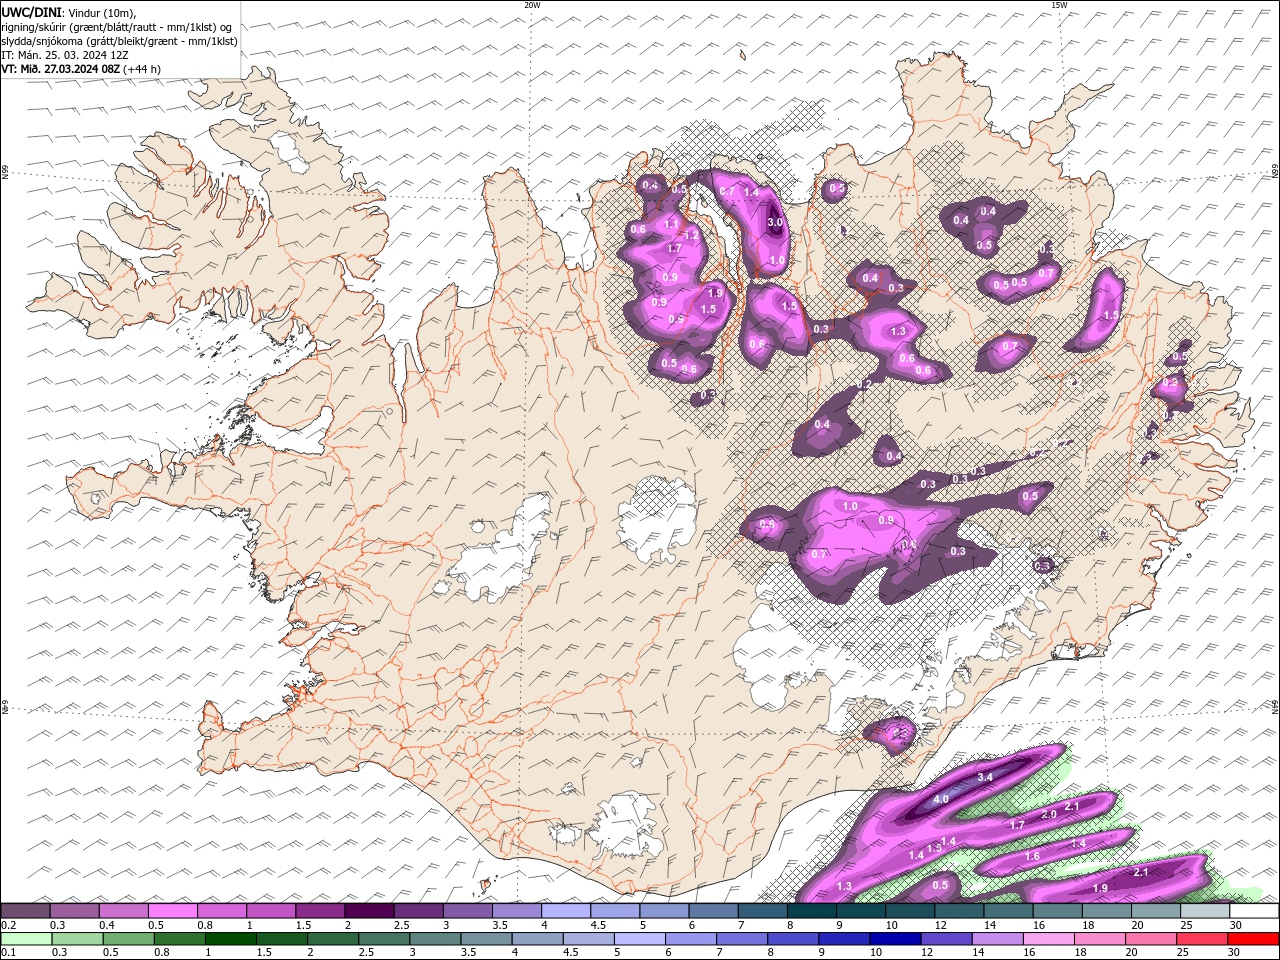Select the medium green 0.5 rain legend swatch
The image size is (1280, 960).
pos(129,939)
